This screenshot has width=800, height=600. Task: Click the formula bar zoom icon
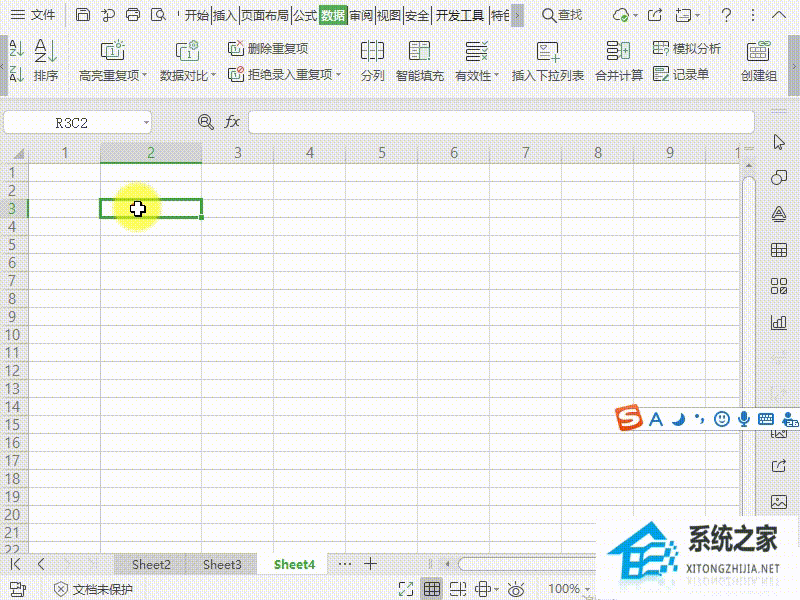(206, 122)
